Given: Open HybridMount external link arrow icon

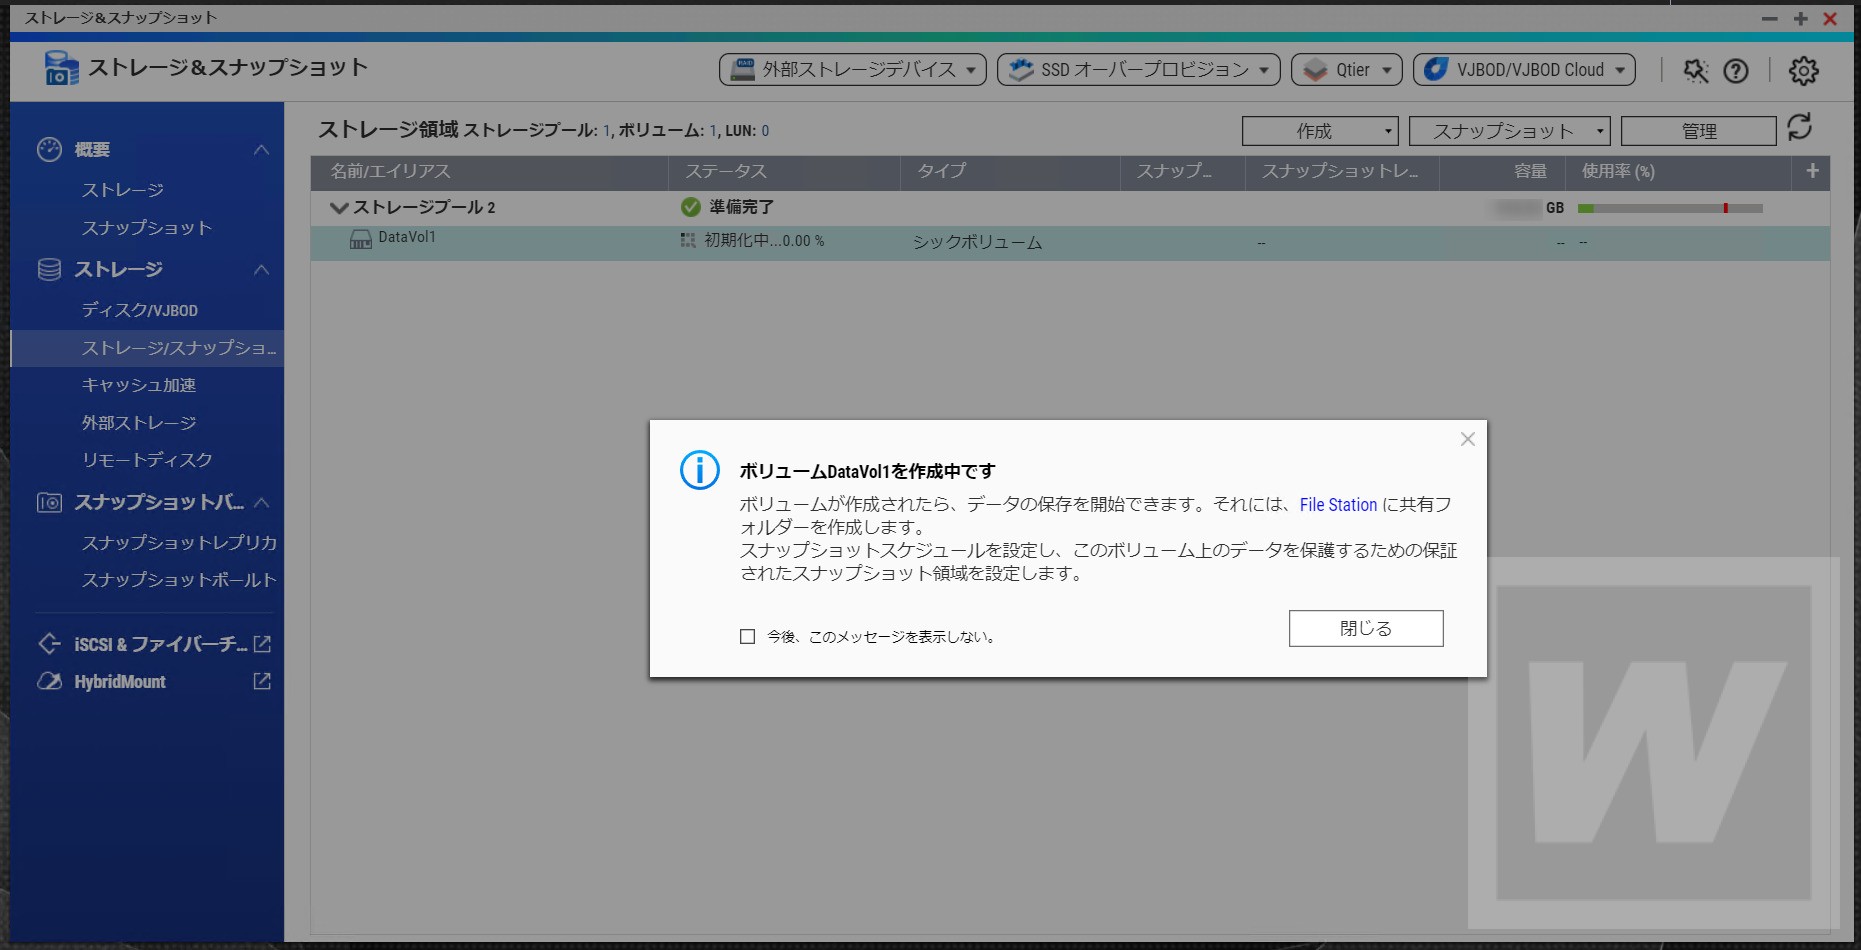Looking at the screenshot, I should point(262,681).
